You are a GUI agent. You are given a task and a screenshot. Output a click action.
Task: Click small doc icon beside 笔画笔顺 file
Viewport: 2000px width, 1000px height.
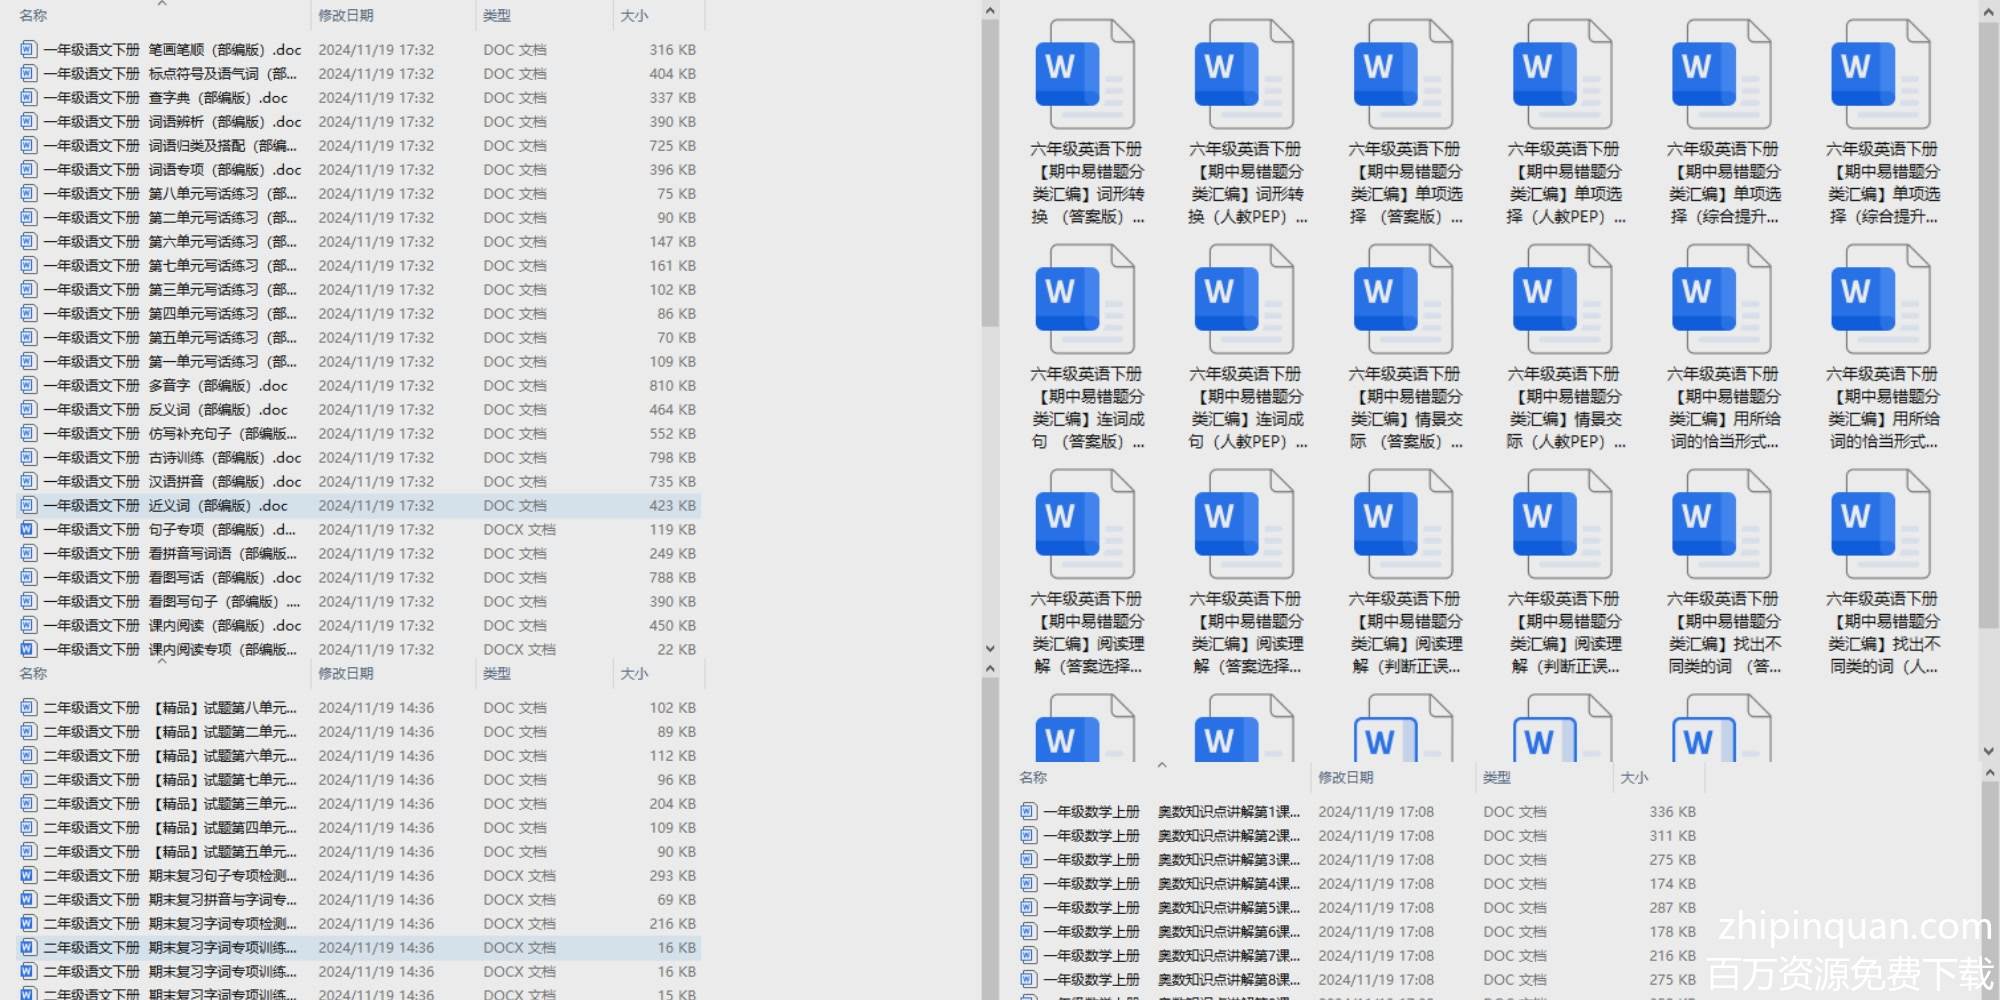pyautogui.click(x=28, y=50)
